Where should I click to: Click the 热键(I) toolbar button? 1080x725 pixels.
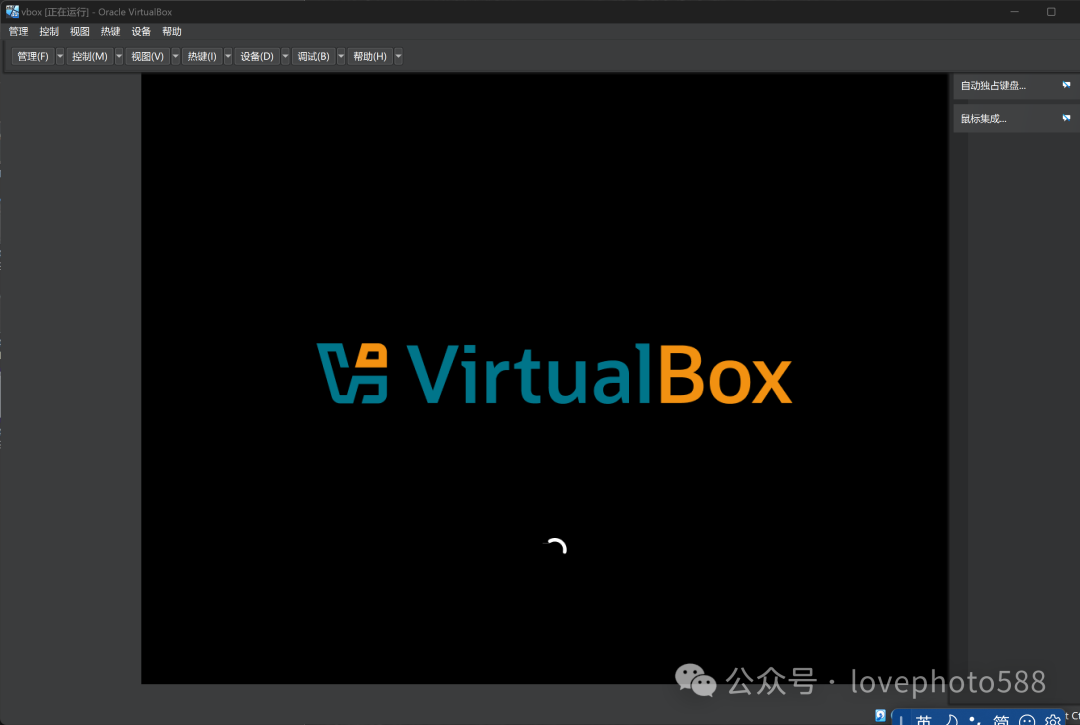(x=202, y=56)
